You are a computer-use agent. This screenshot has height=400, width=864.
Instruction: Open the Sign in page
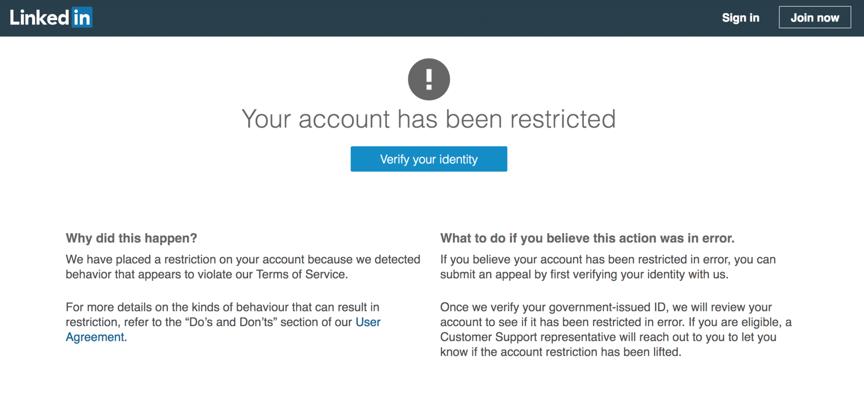click(740, 17)
